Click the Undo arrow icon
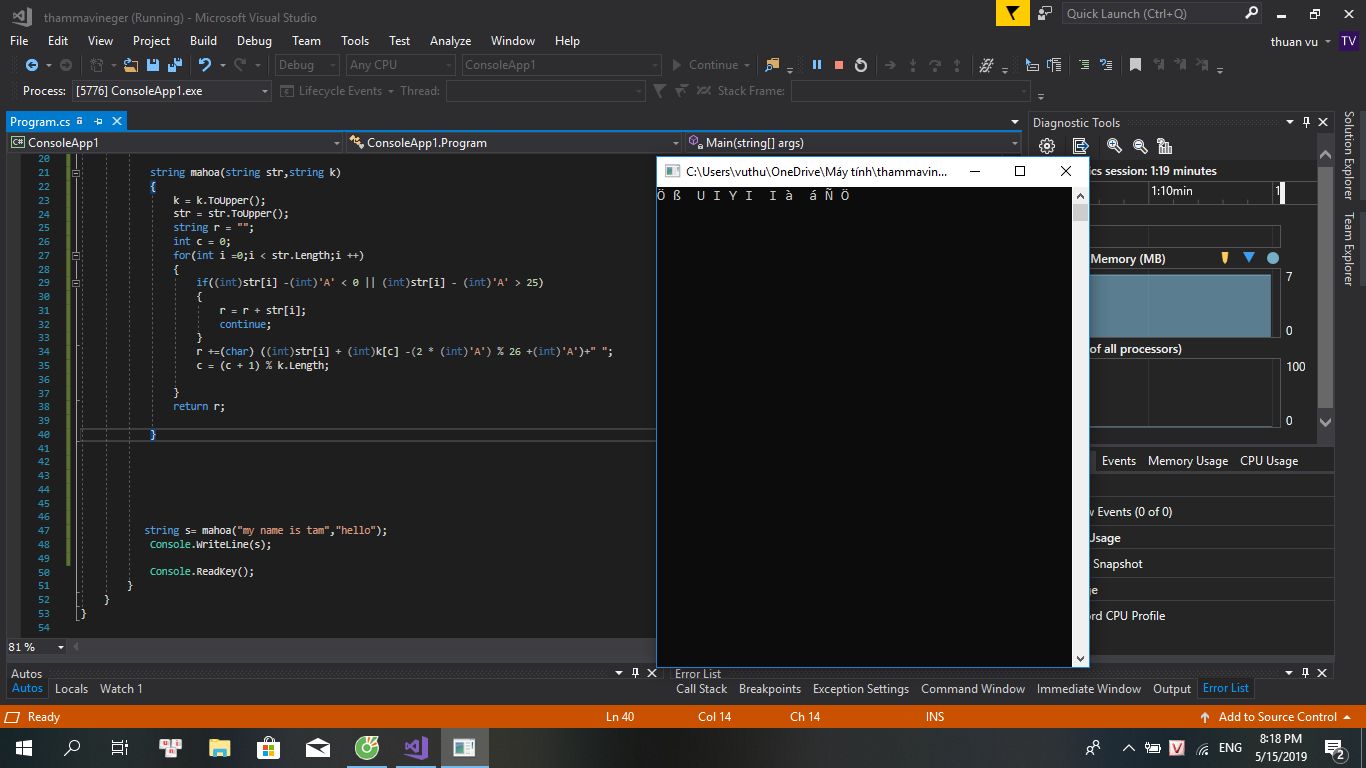This screenshot has width=1366, height=768. click(205, 65)
